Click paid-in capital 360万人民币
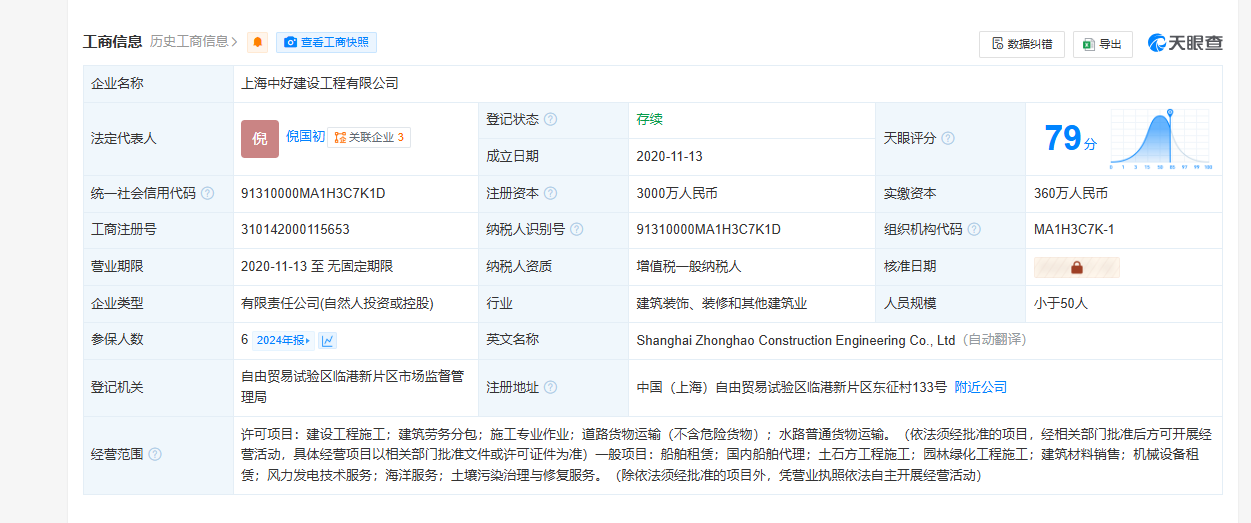This screenshot has height=523, width=1251. (1071, 194)
